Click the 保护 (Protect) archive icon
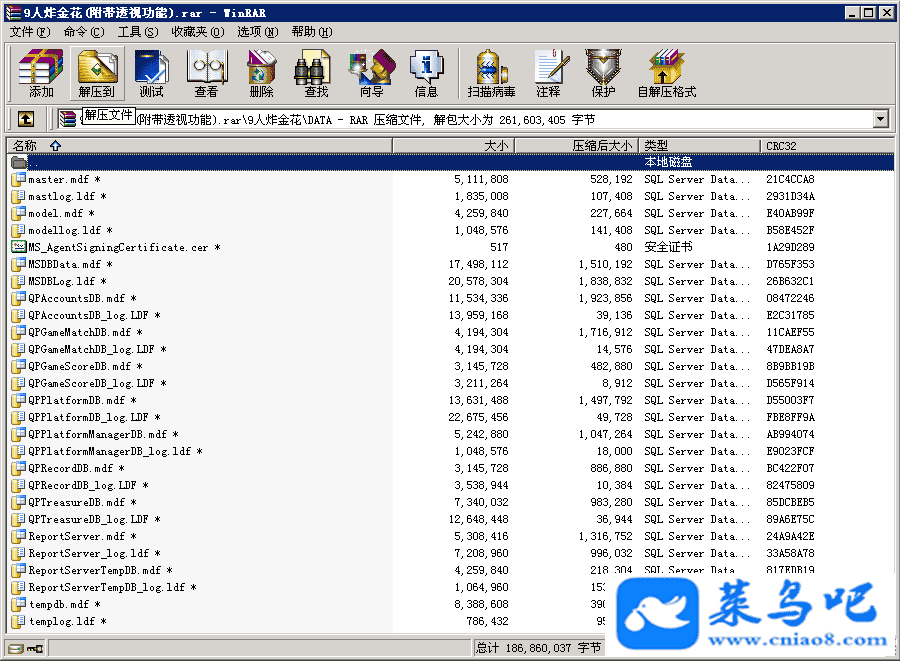The image size is (900, 661). [603, 73]
